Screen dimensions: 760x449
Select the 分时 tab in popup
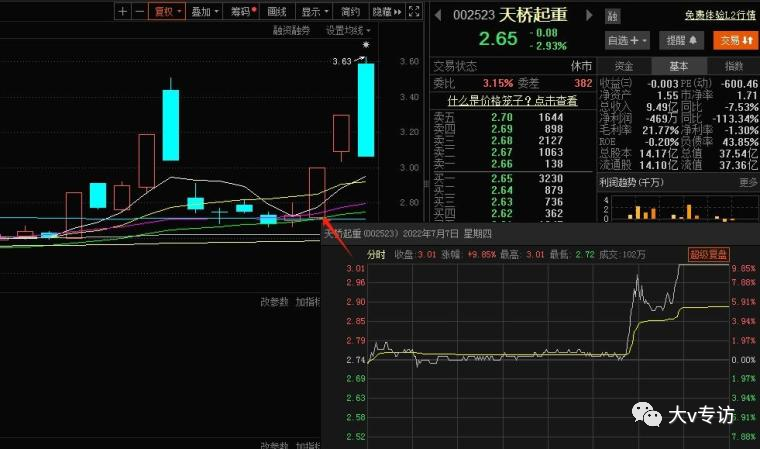(376, 255)
